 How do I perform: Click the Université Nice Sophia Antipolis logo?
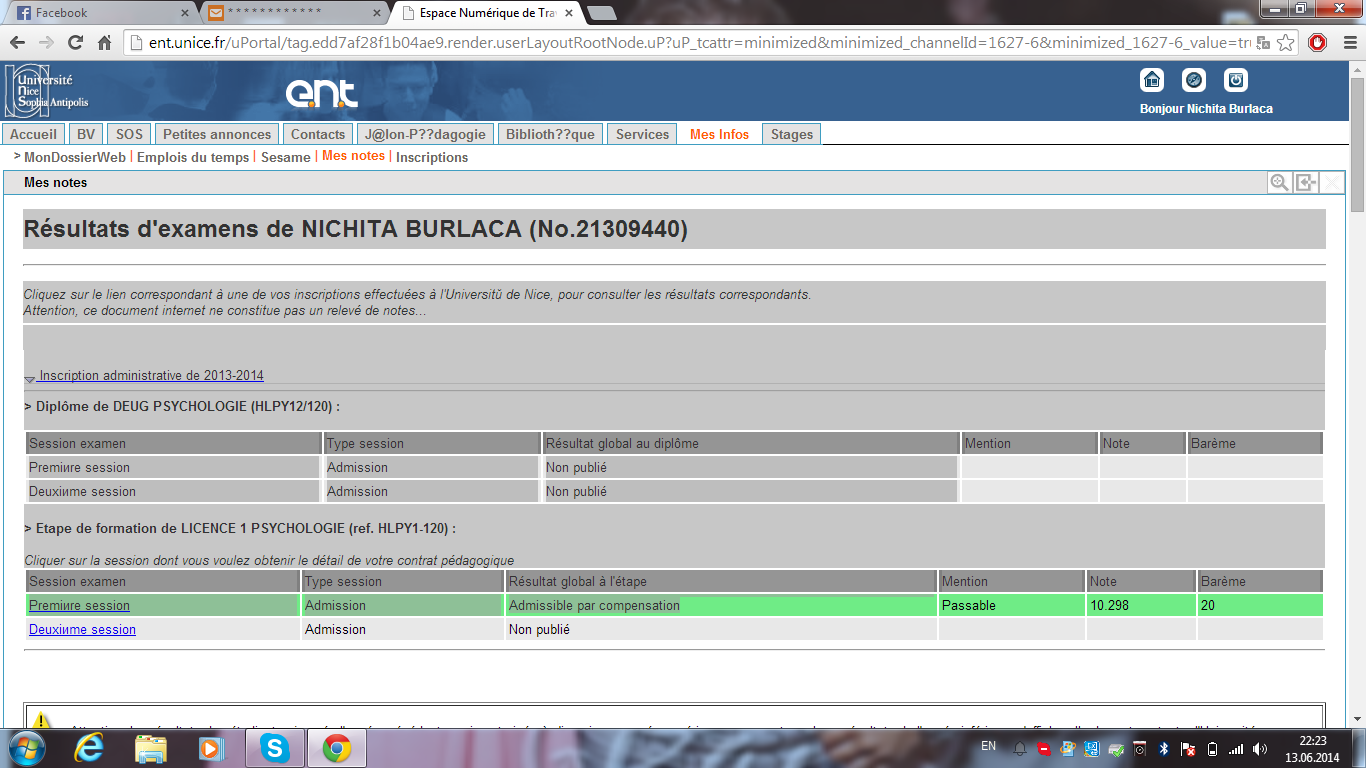coord(47,90)
